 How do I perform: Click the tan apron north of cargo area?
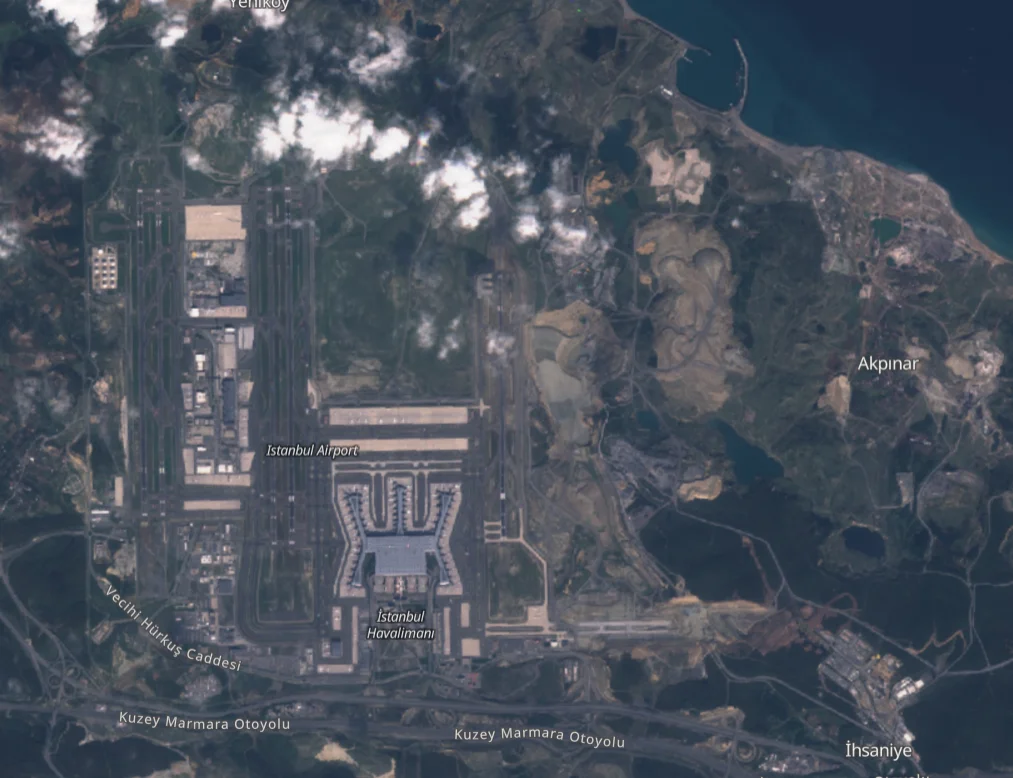click(x=214, y=222)
